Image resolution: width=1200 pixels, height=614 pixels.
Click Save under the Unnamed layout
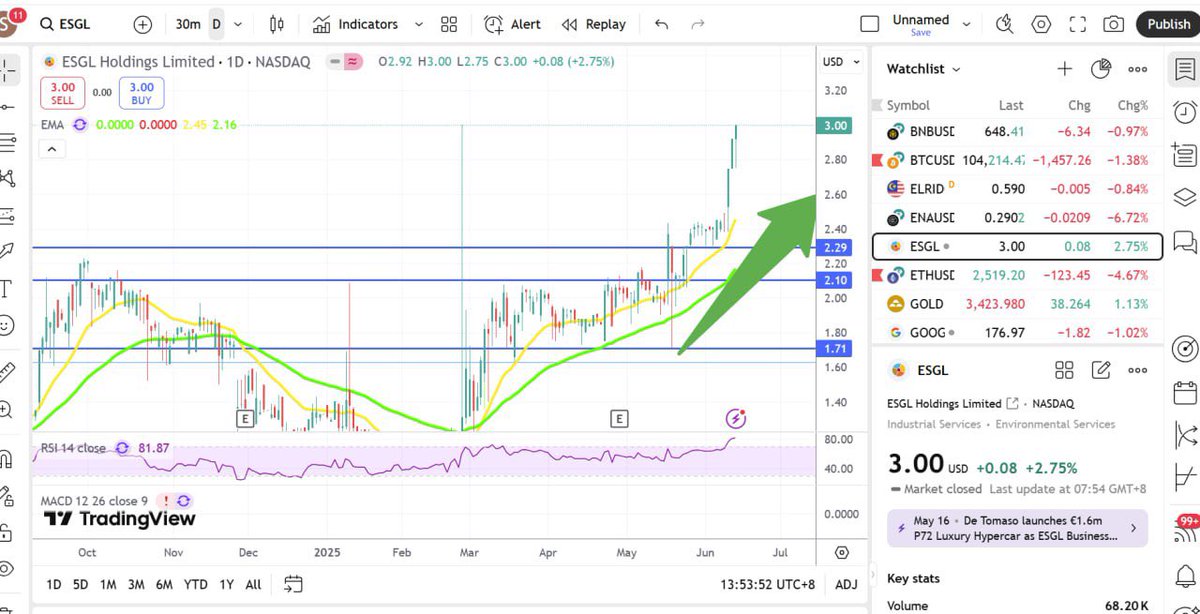(x=921, y=33)
